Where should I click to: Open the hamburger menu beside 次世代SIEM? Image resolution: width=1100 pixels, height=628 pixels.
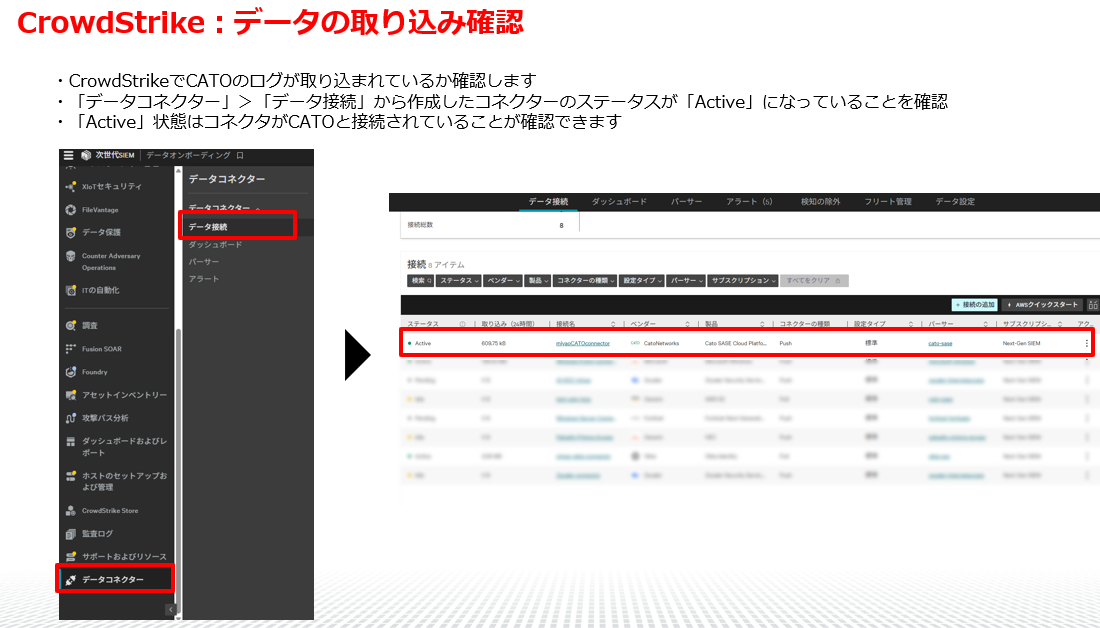tap(68, 155)
